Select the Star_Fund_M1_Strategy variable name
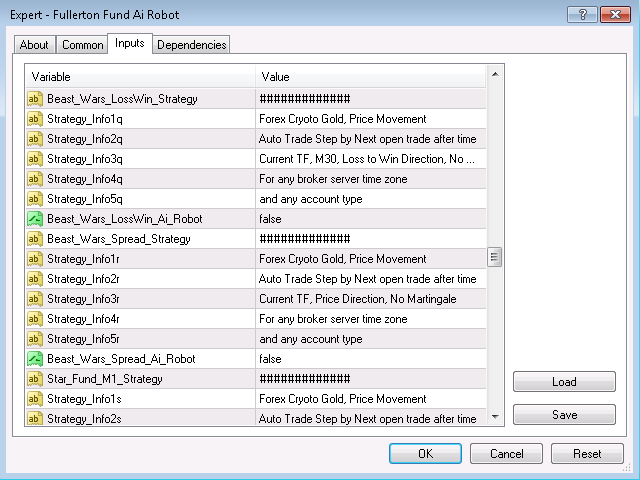 click(x=105, y=379)
